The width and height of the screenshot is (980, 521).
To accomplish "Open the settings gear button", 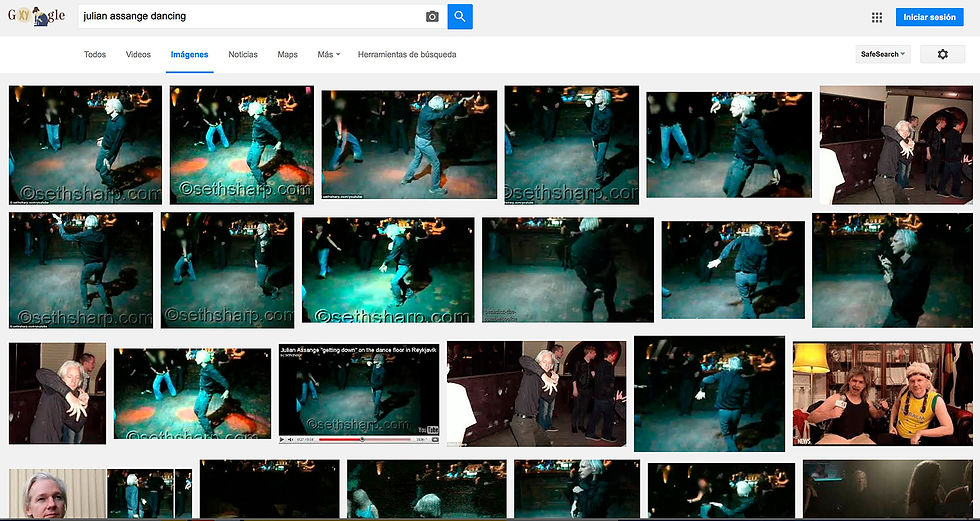I will (942, 54).
